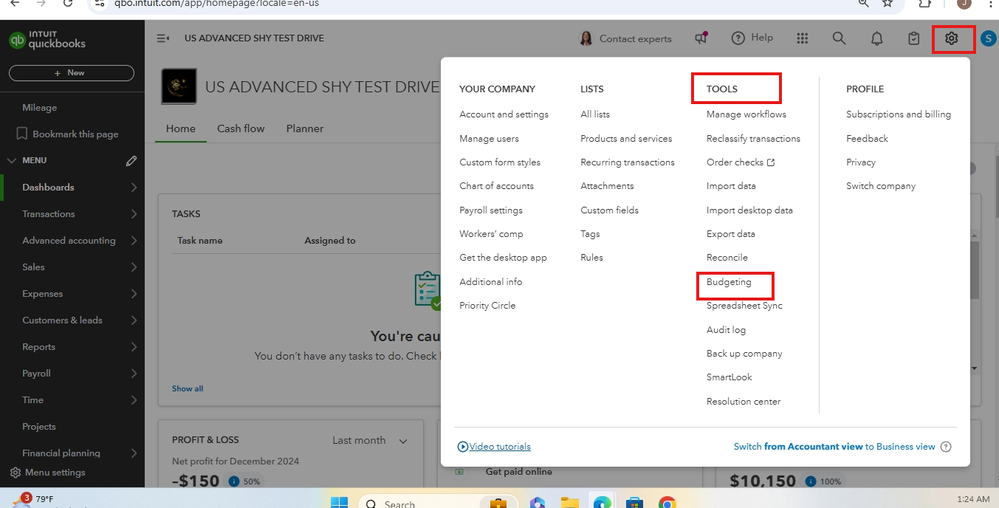Switch to the Planner tab

point(305,129)
